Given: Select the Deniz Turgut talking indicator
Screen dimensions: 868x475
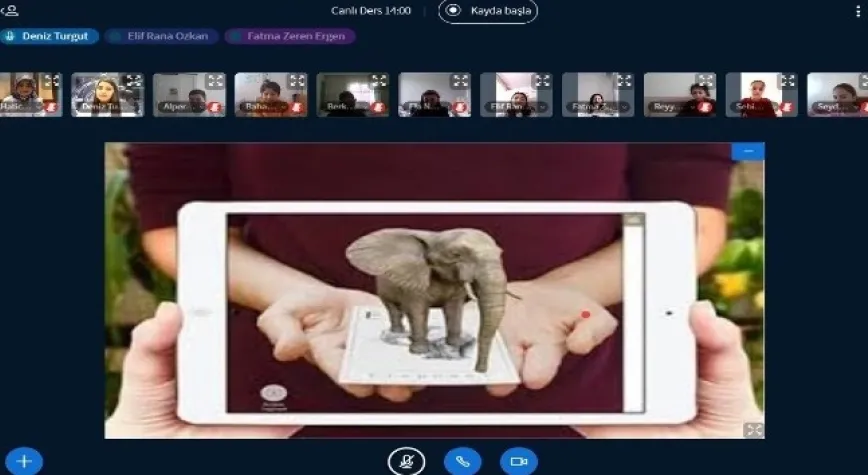Looking at the screenshot, I should pos(49,36).
